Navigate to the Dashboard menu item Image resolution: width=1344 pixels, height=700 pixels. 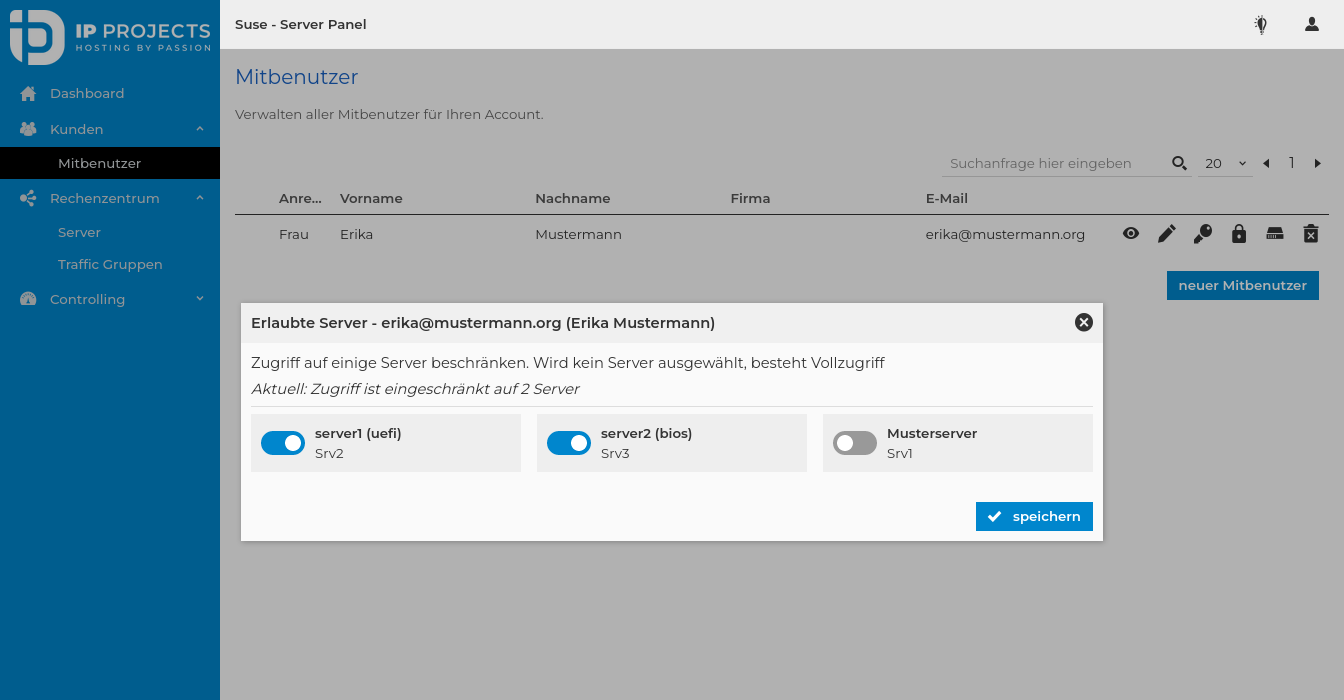(87, 92)
